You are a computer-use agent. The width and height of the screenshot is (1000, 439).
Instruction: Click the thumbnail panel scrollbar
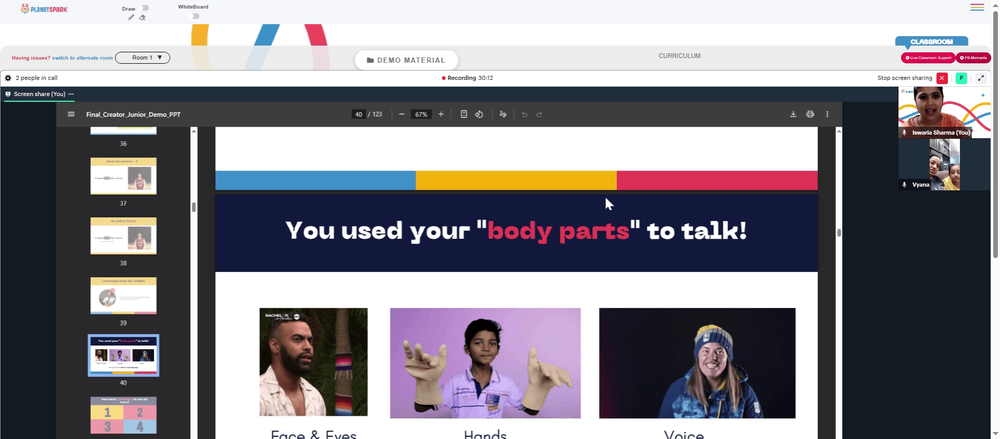click(193, 207)
